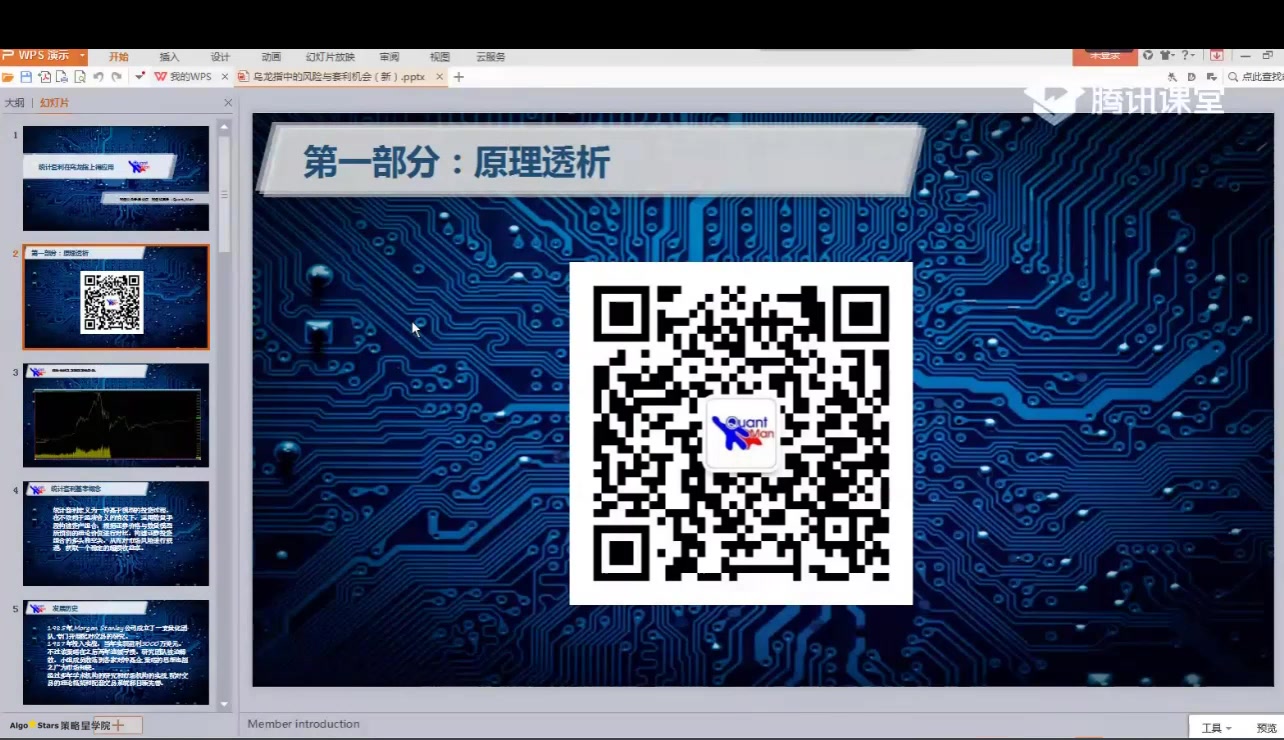This screenshot has height=740, width=1284.
Task: Close the outline/slides side panel
Action: coord(228,103)
